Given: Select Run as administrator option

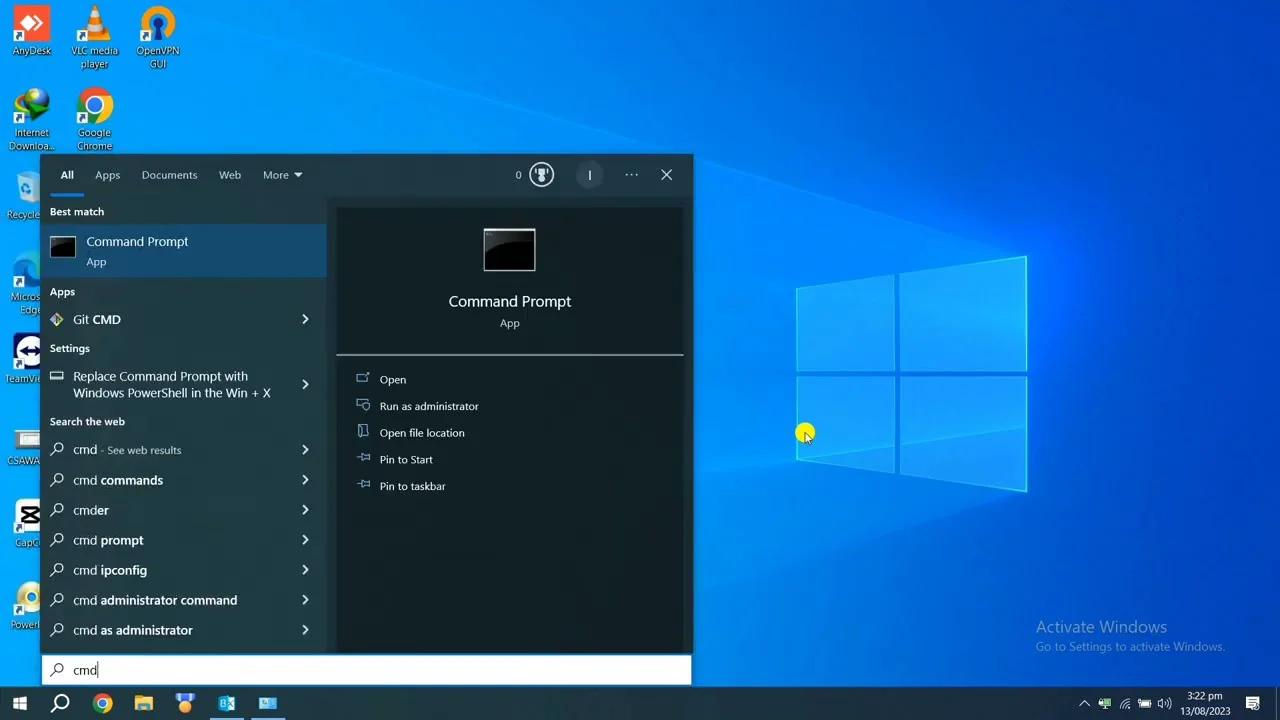Looking at the screenshot, I should coord(428,406).
